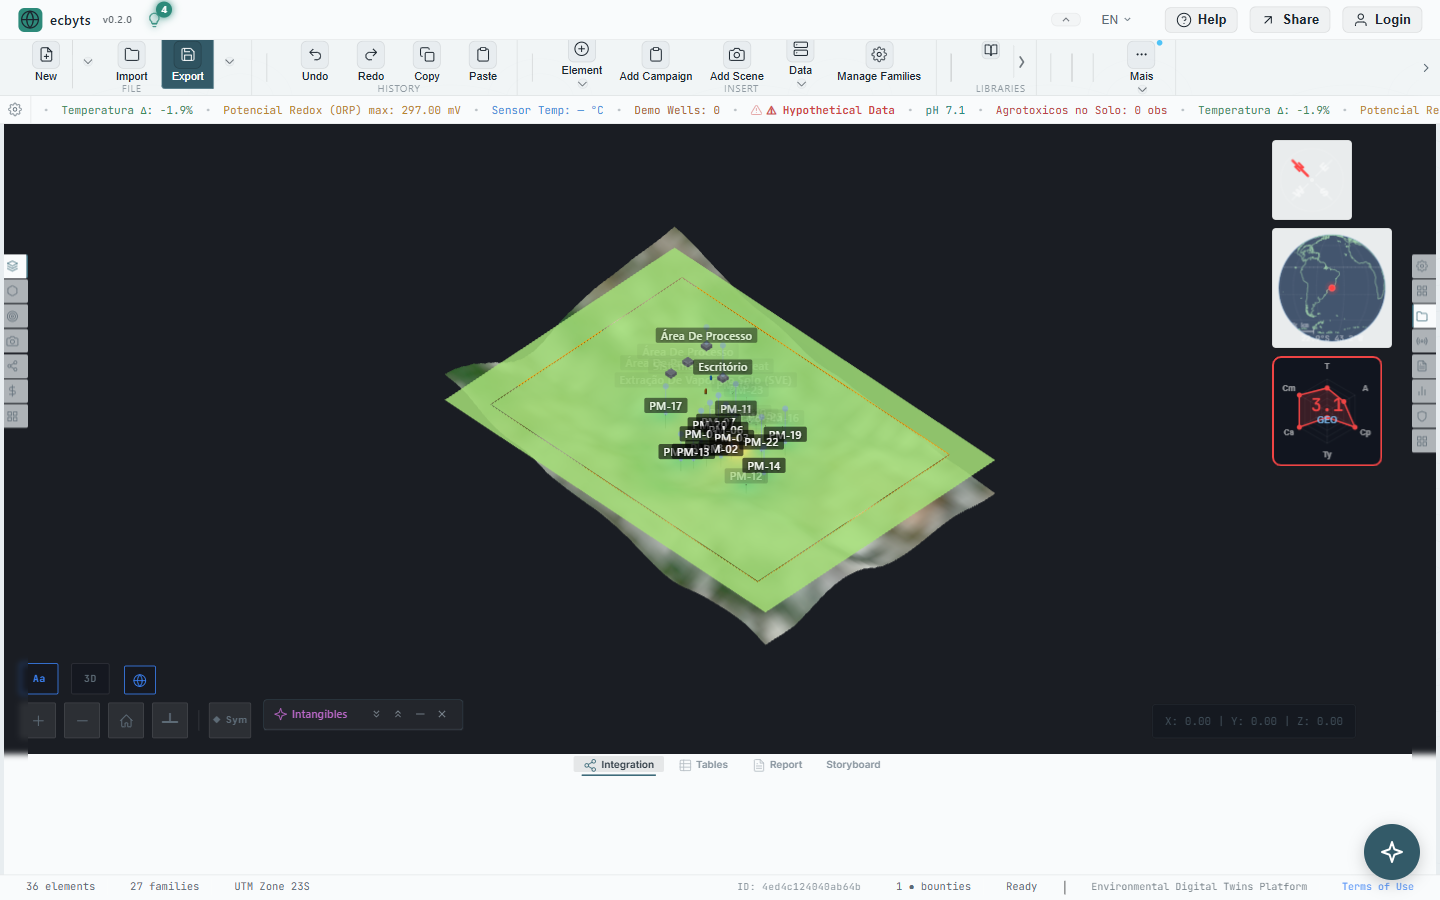Paste from clipboard
The width and height of the screenshot is (1440, 900).
tap(483, 62)
